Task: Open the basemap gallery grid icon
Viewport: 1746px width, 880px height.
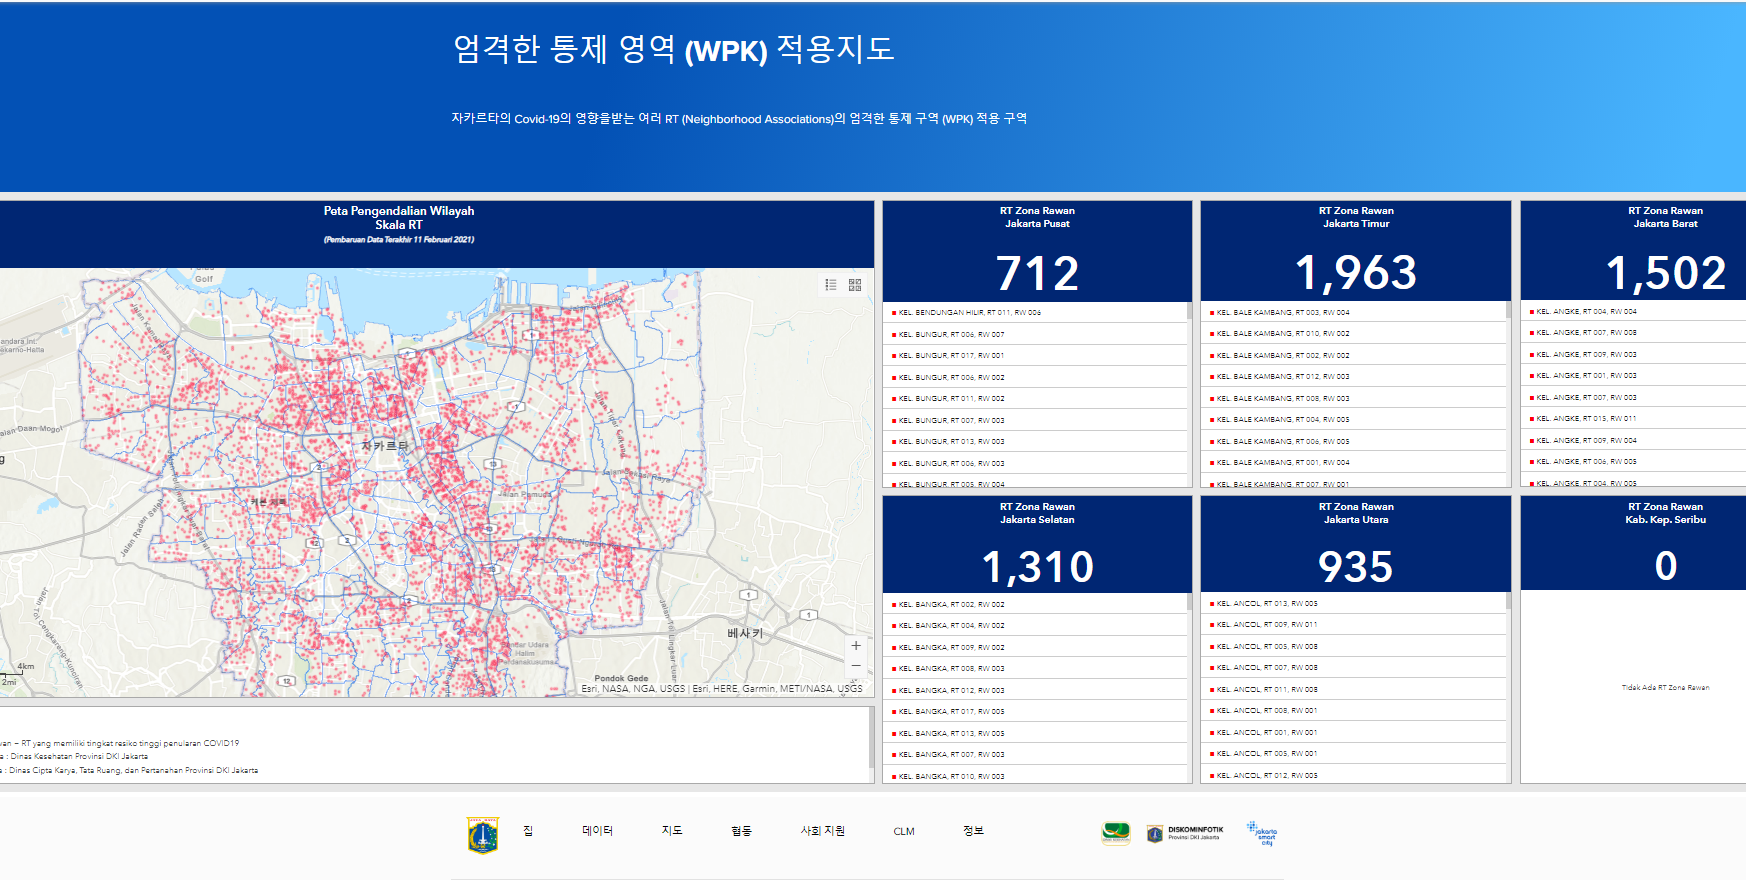Action: pos(855,285)
